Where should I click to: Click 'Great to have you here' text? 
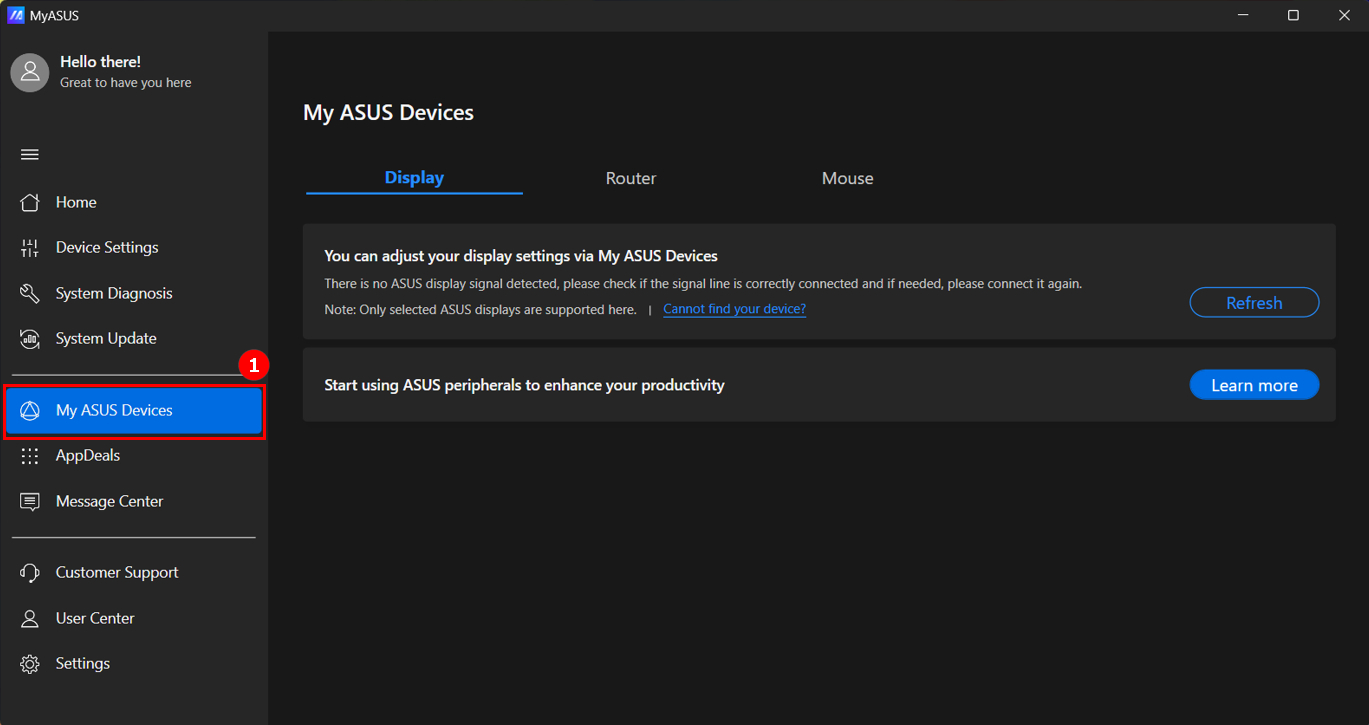pos(125,83)
